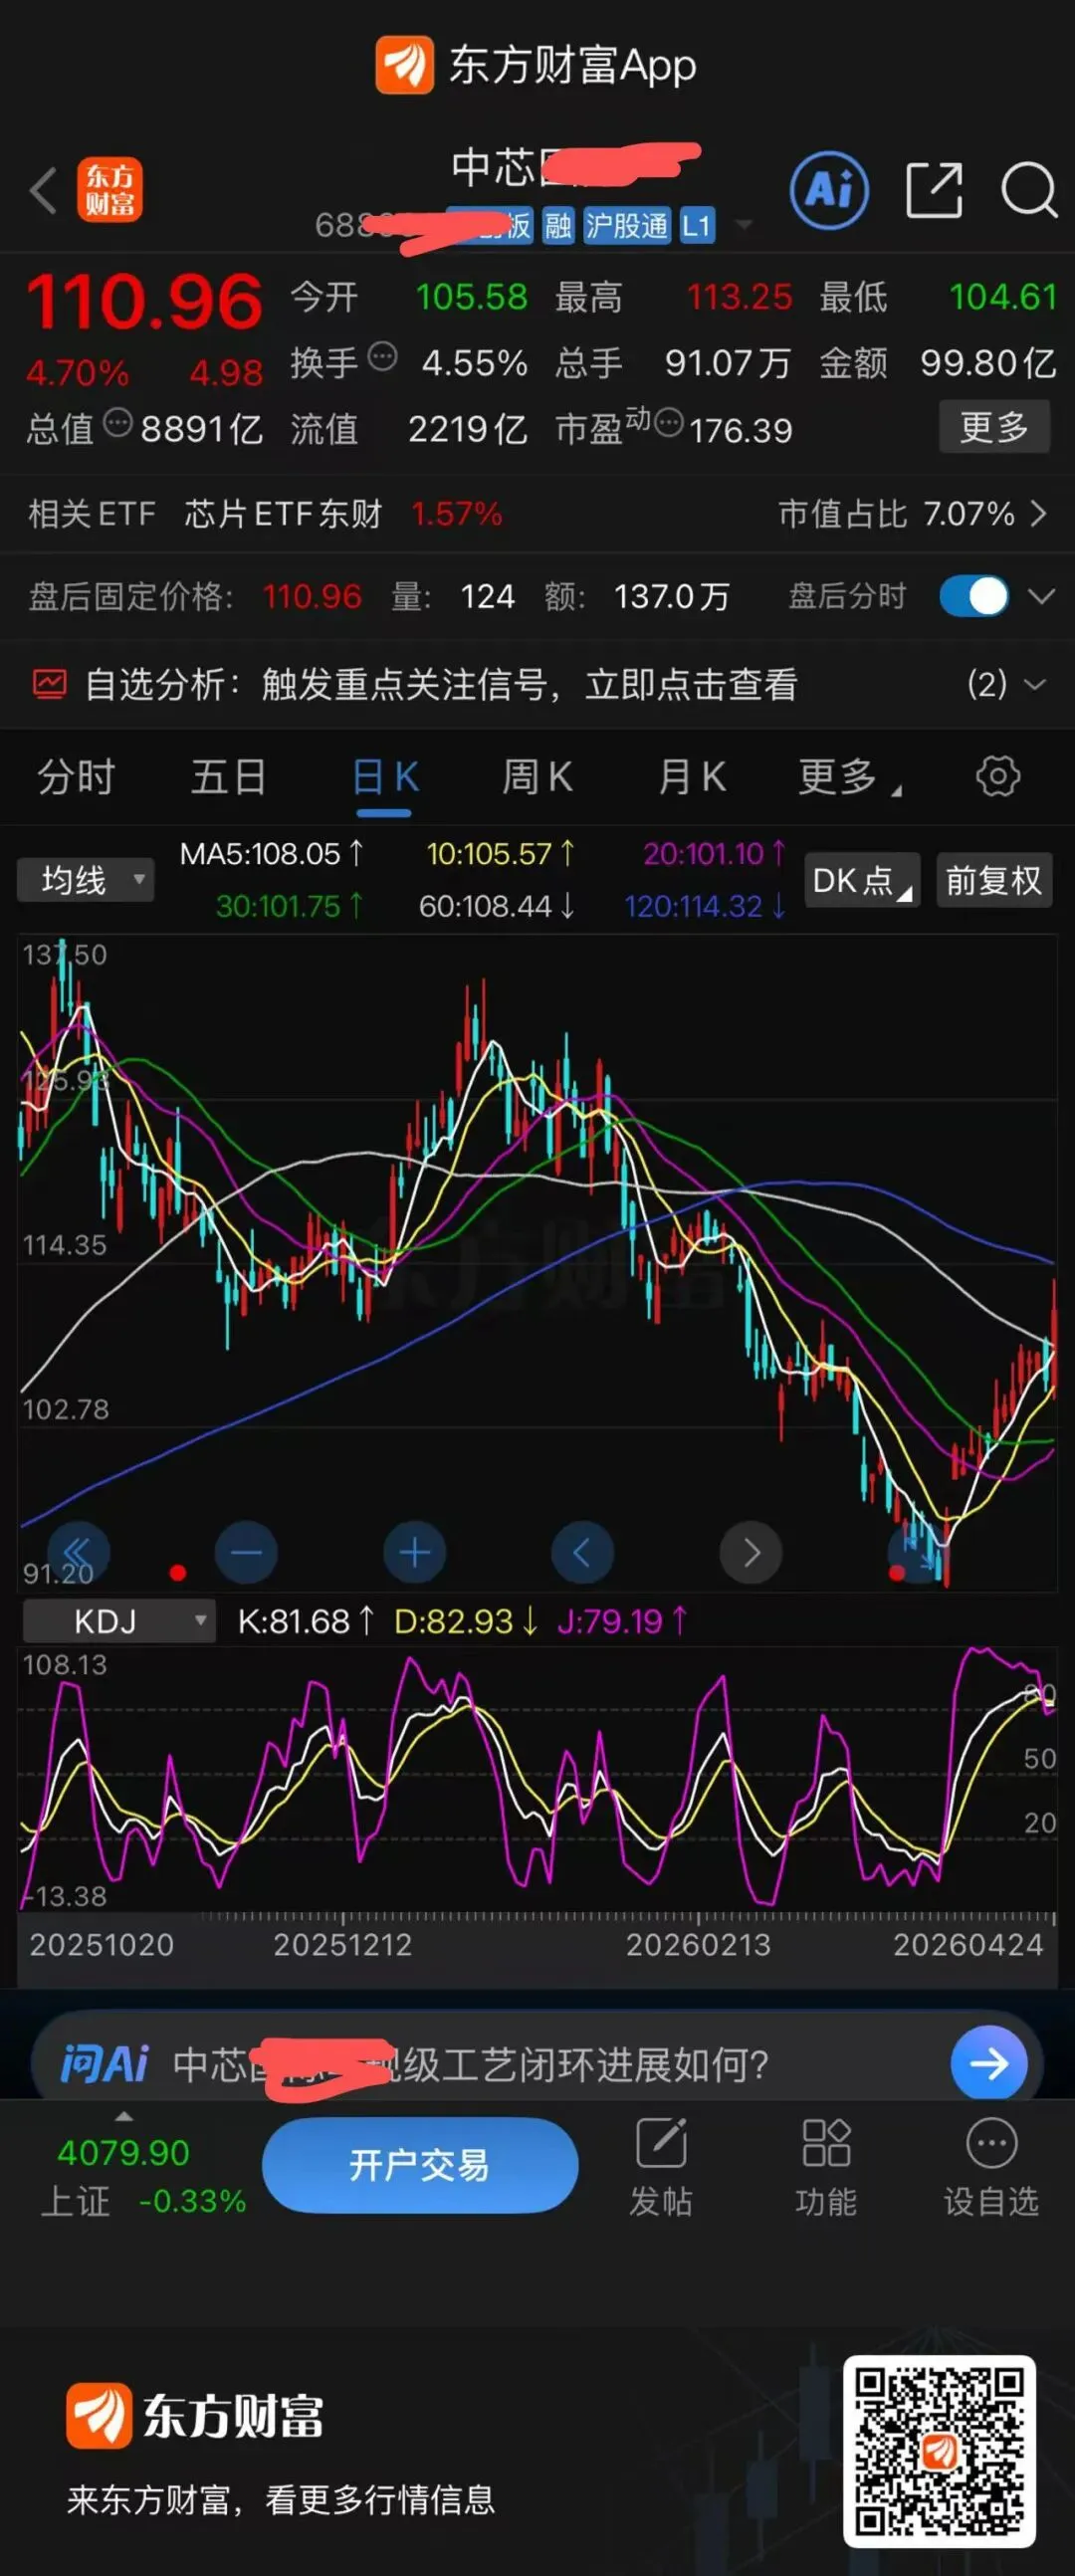This screenshot has width=1075, height=2576.
Task: Submit the 问Ai question arrow button
Action: [x=989, y=2063]
